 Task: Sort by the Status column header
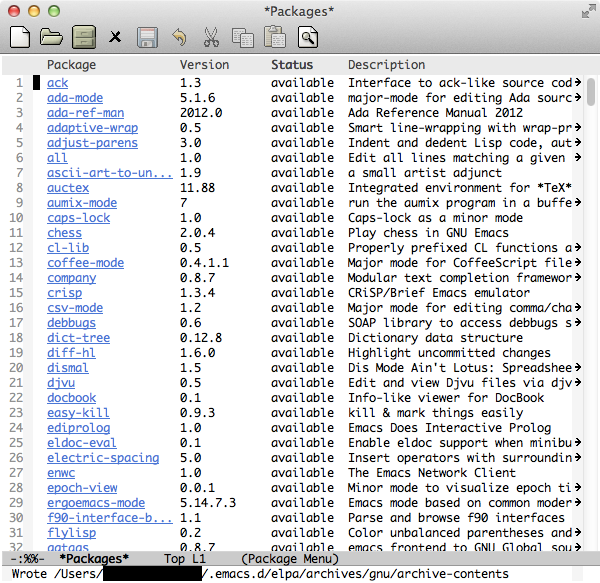click(x=292, y=65)
